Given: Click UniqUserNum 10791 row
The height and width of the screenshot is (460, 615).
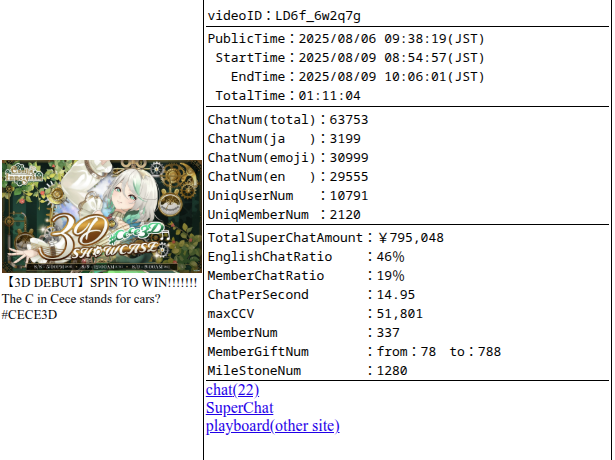Looking at the screenshot, I should [288, 196].
